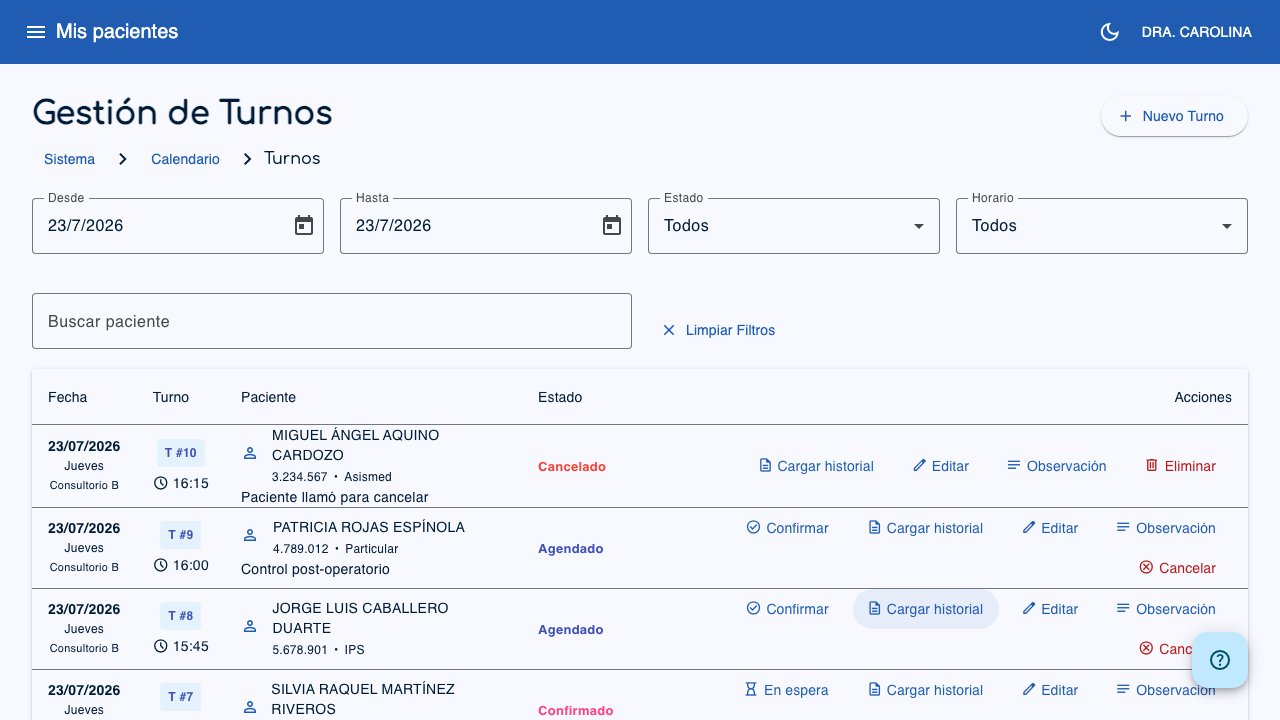Click the person icon beside Patricia Rojas

(x=250, y=535)
